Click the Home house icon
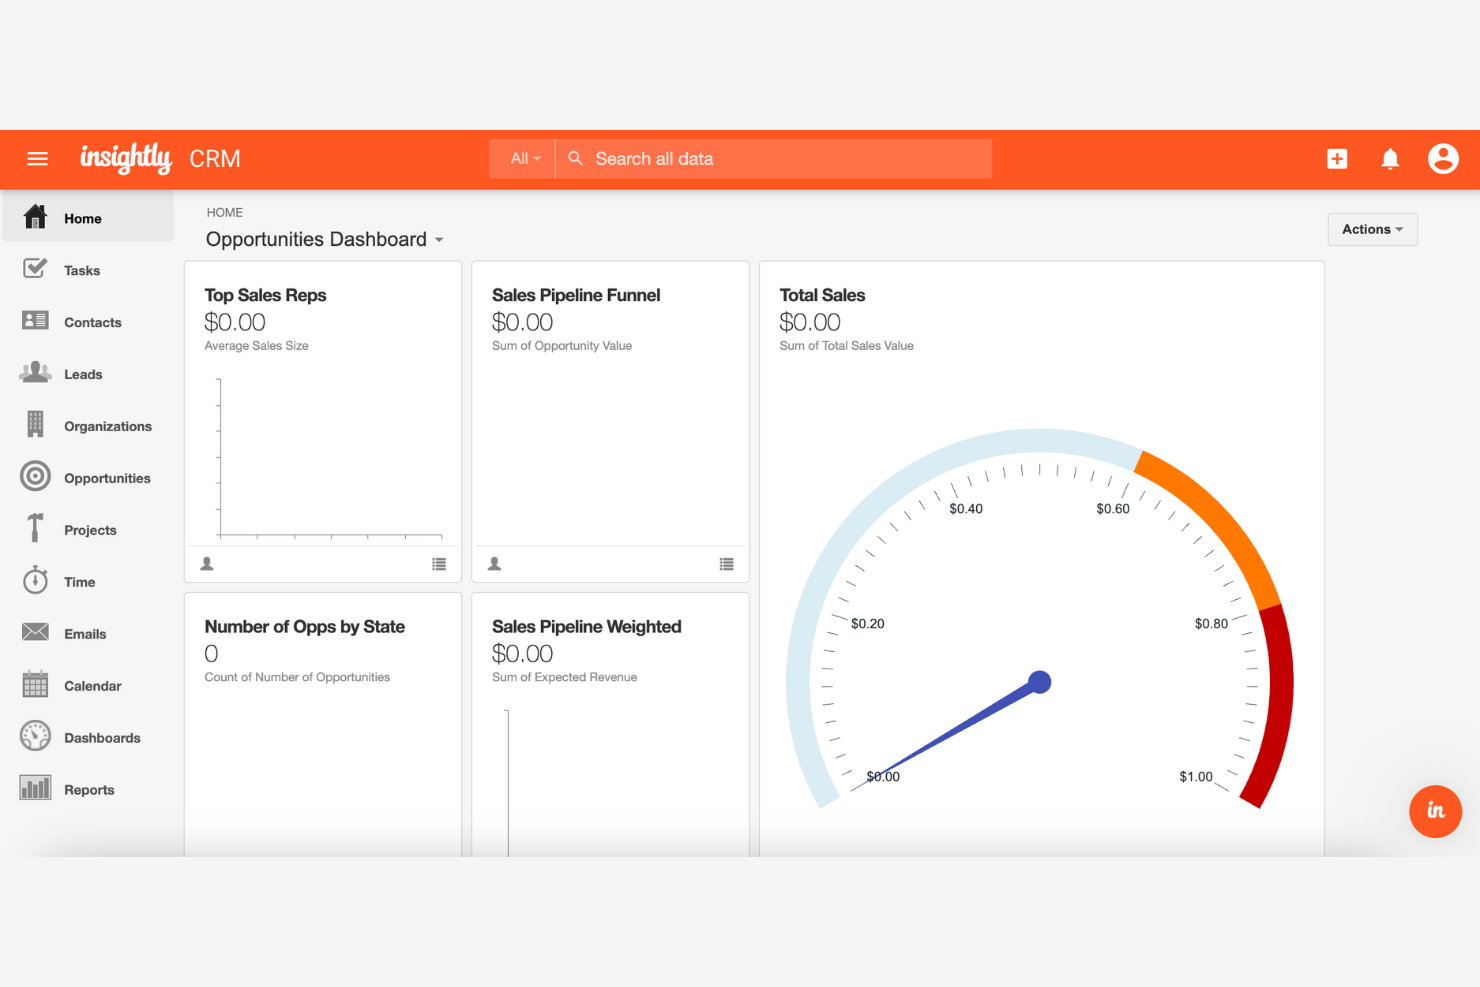This screenshot has width=1480, height=987. (35, 217)
